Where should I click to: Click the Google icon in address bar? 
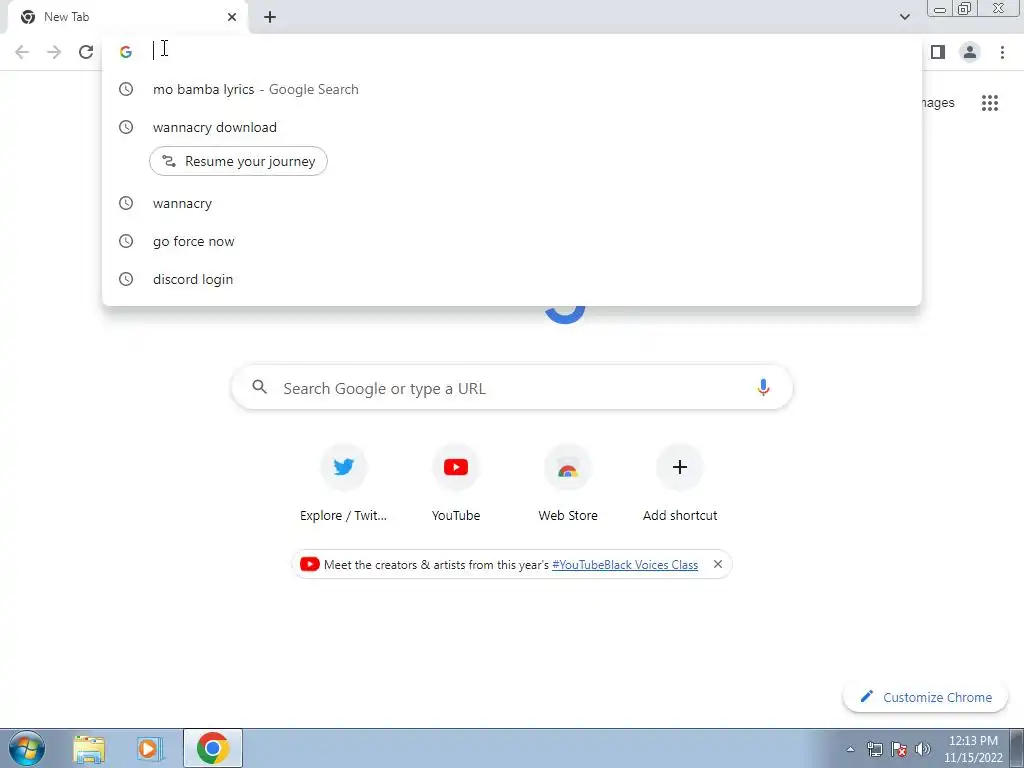[126, 52]
